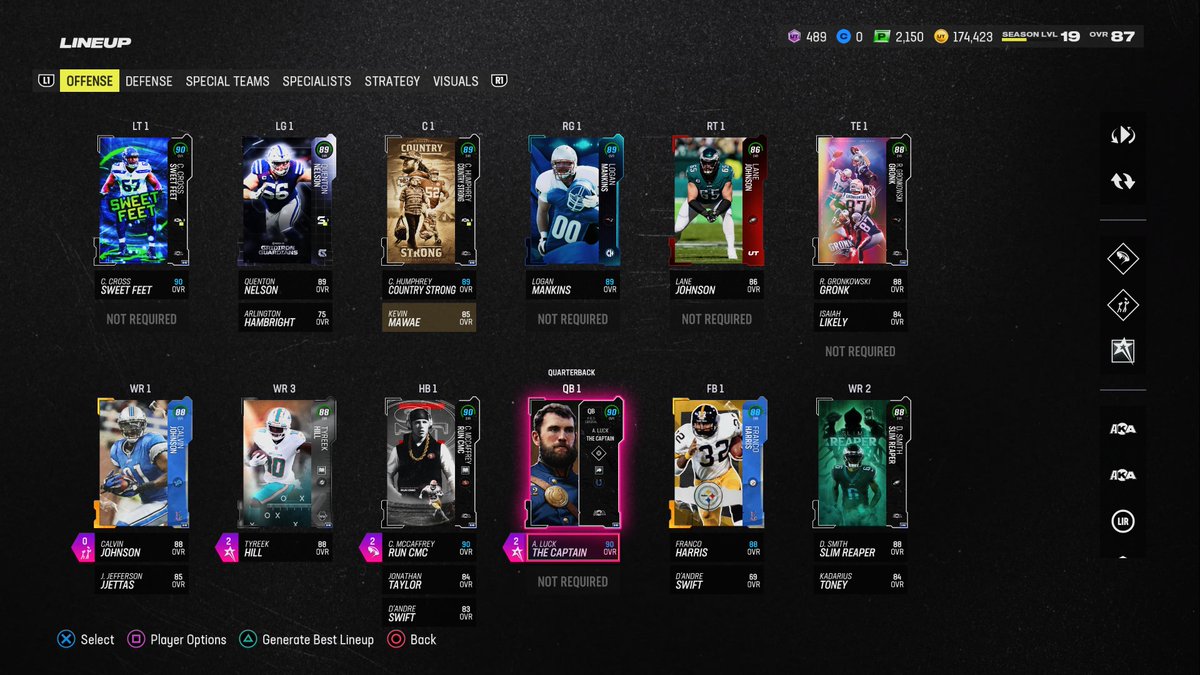The image size is (1200, 675).
Task: Click the purple trophy currency icon showing 489
Action: pyautogui.click(x=795, y=36)
